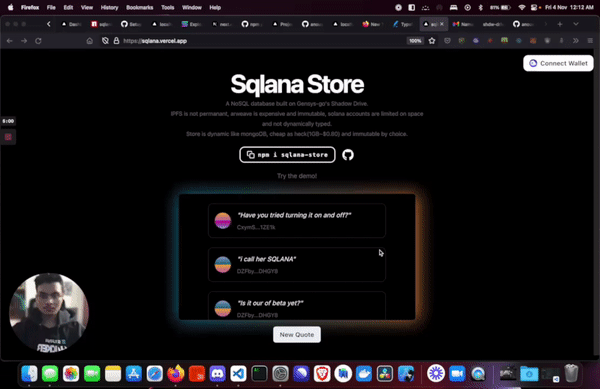Click the 5:00 recording timer
The image size is (600, 389).
(x=8, y=121)
